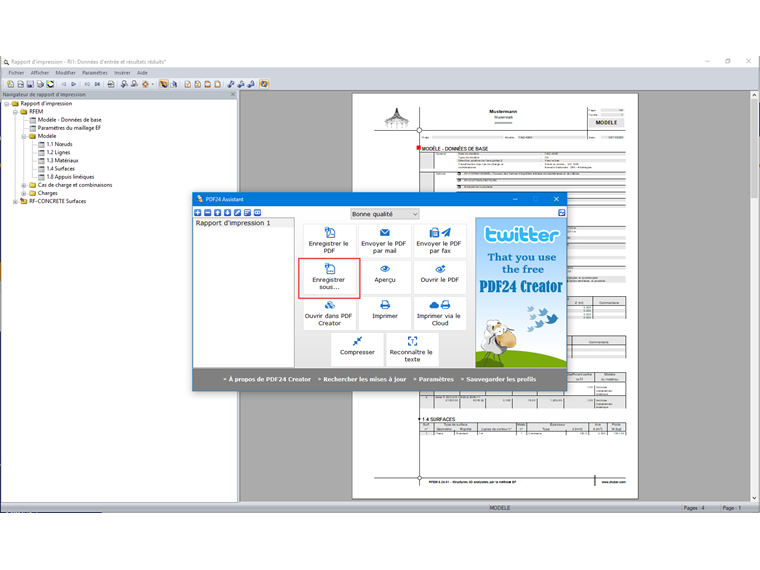Open the Insérer menu
The image size is (760, 570).
(x=122, y=73)
